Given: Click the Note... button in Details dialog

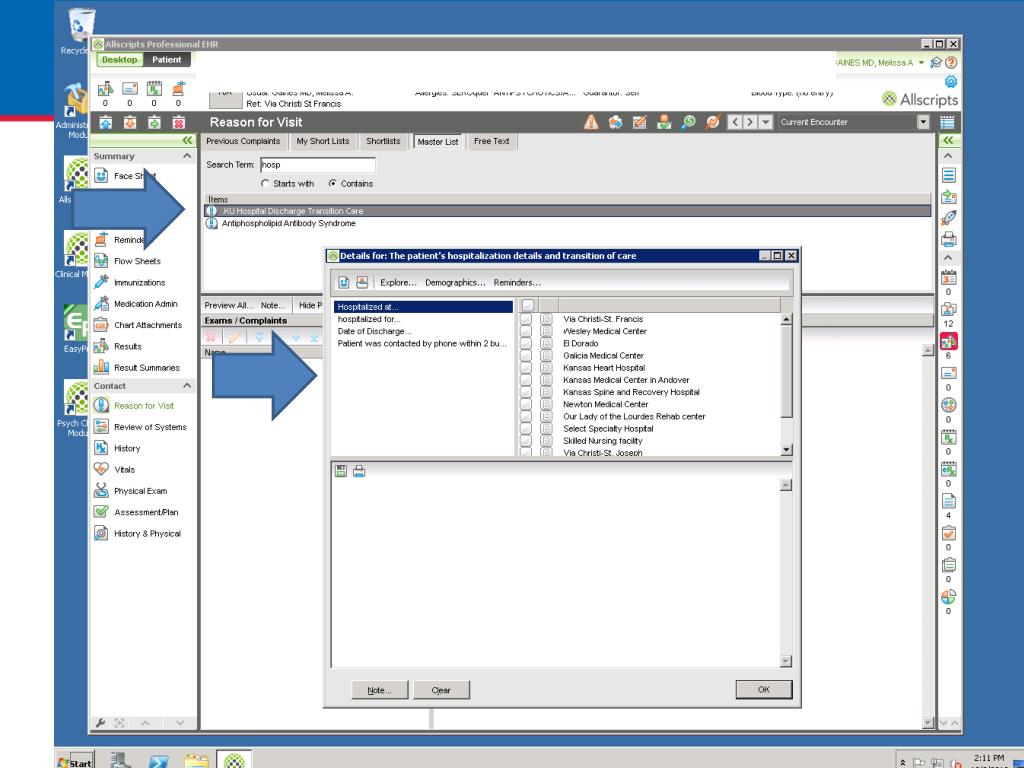Looking at the screenshot, I should (379, 690).
